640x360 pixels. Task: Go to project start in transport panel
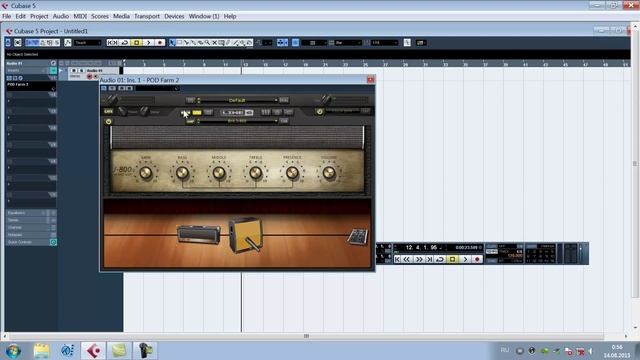click(x=397, y=259)
